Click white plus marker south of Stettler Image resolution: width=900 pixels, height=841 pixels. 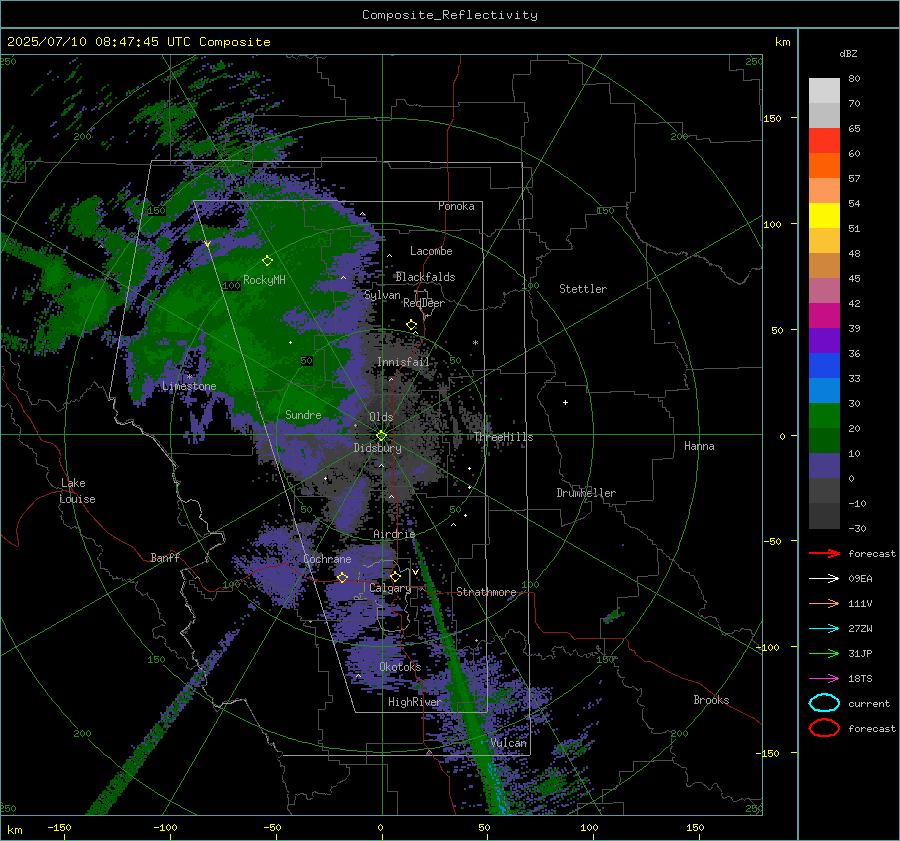pyautogui.click(x=565, y=402)
